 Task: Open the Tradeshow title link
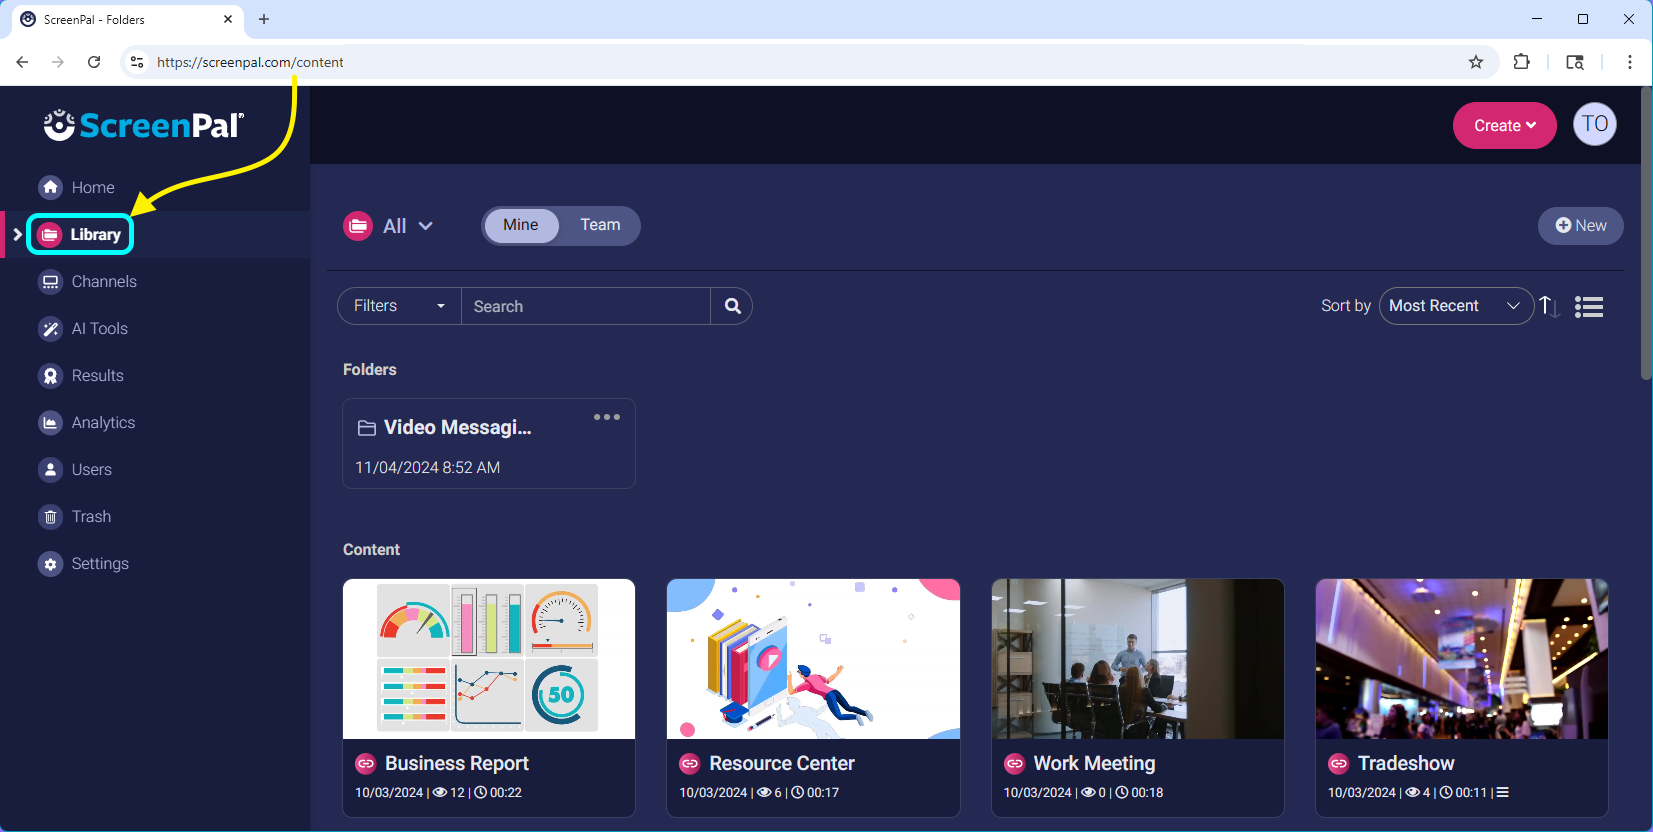(1406, 764)
